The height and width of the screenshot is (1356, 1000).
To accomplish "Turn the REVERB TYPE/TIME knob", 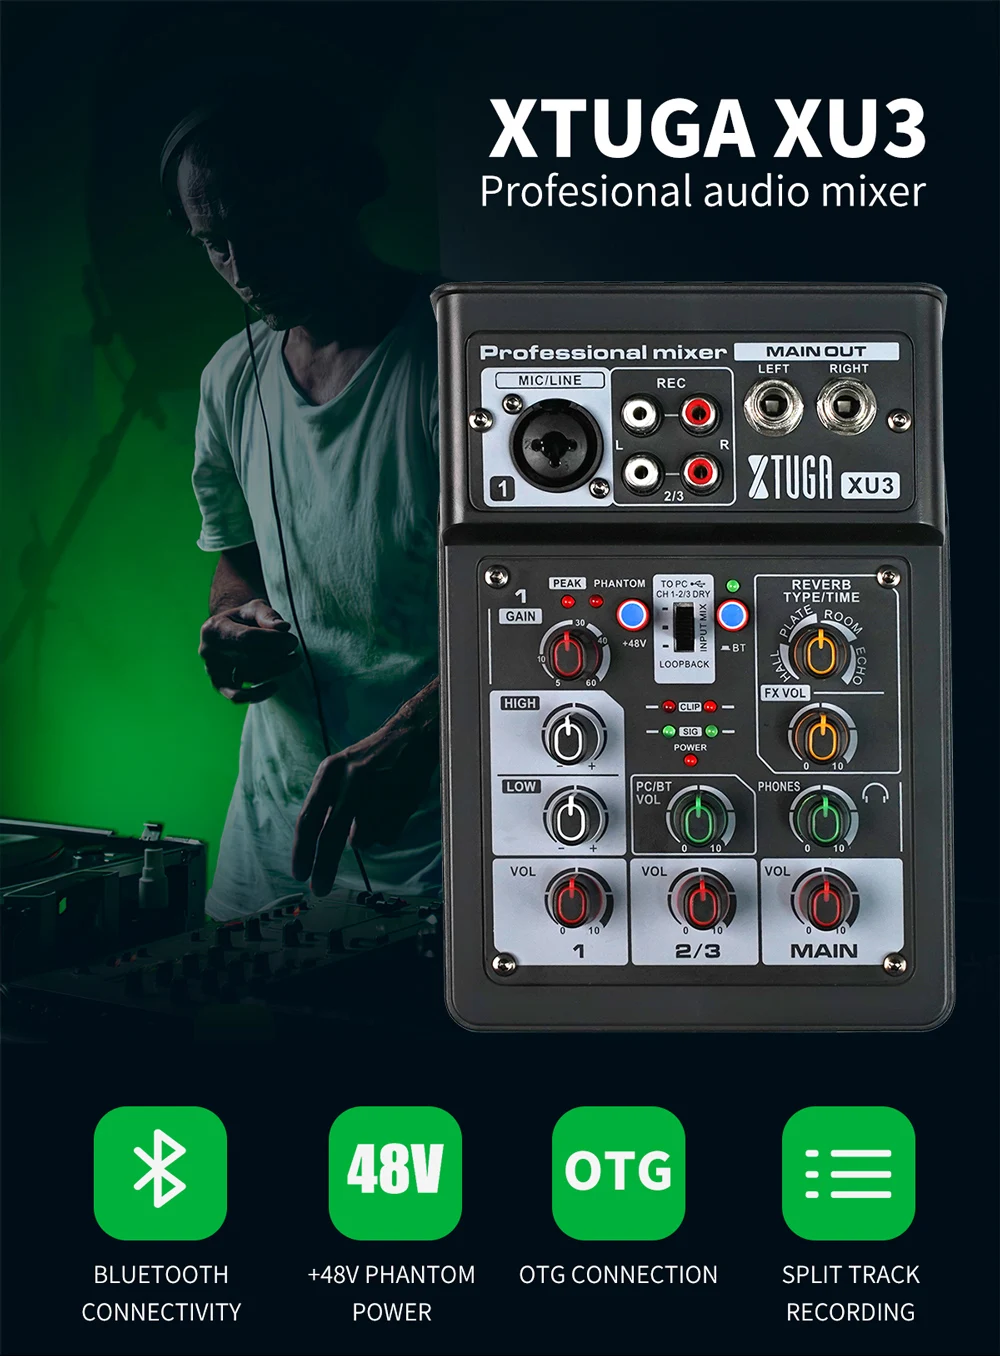I will click(x=819, y=652).
